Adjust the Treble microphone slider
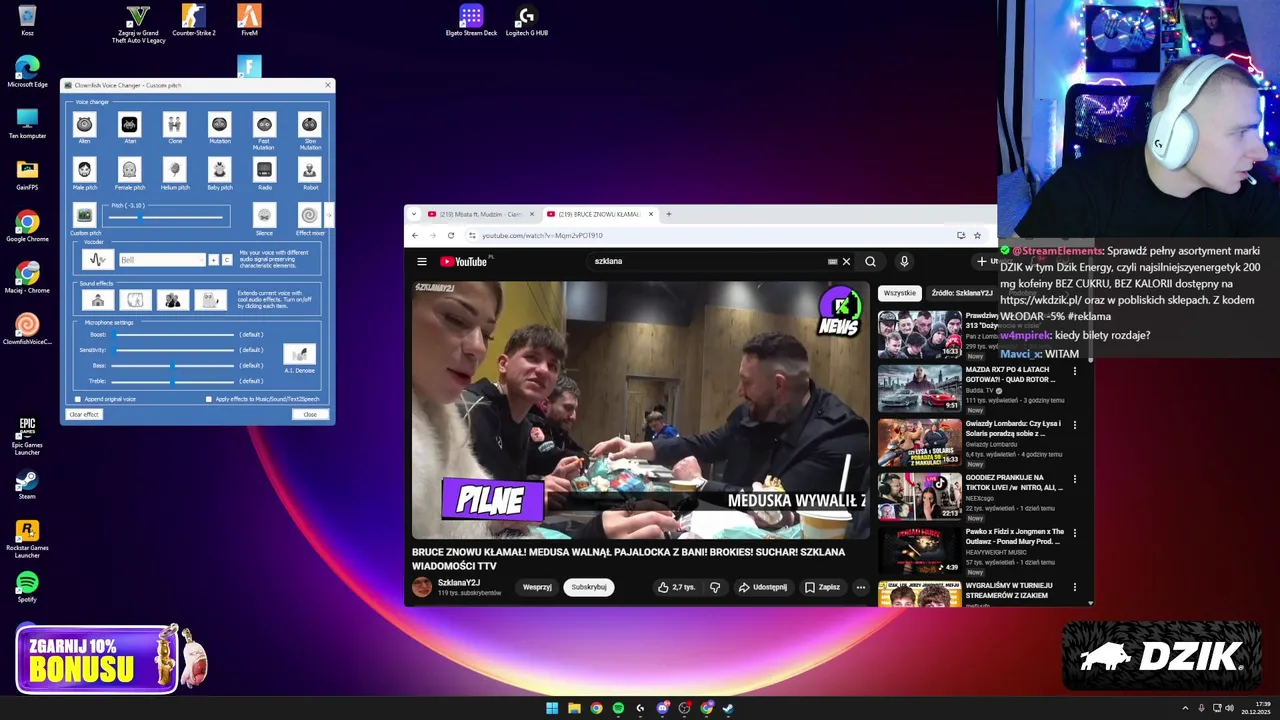 pos(174,381)
